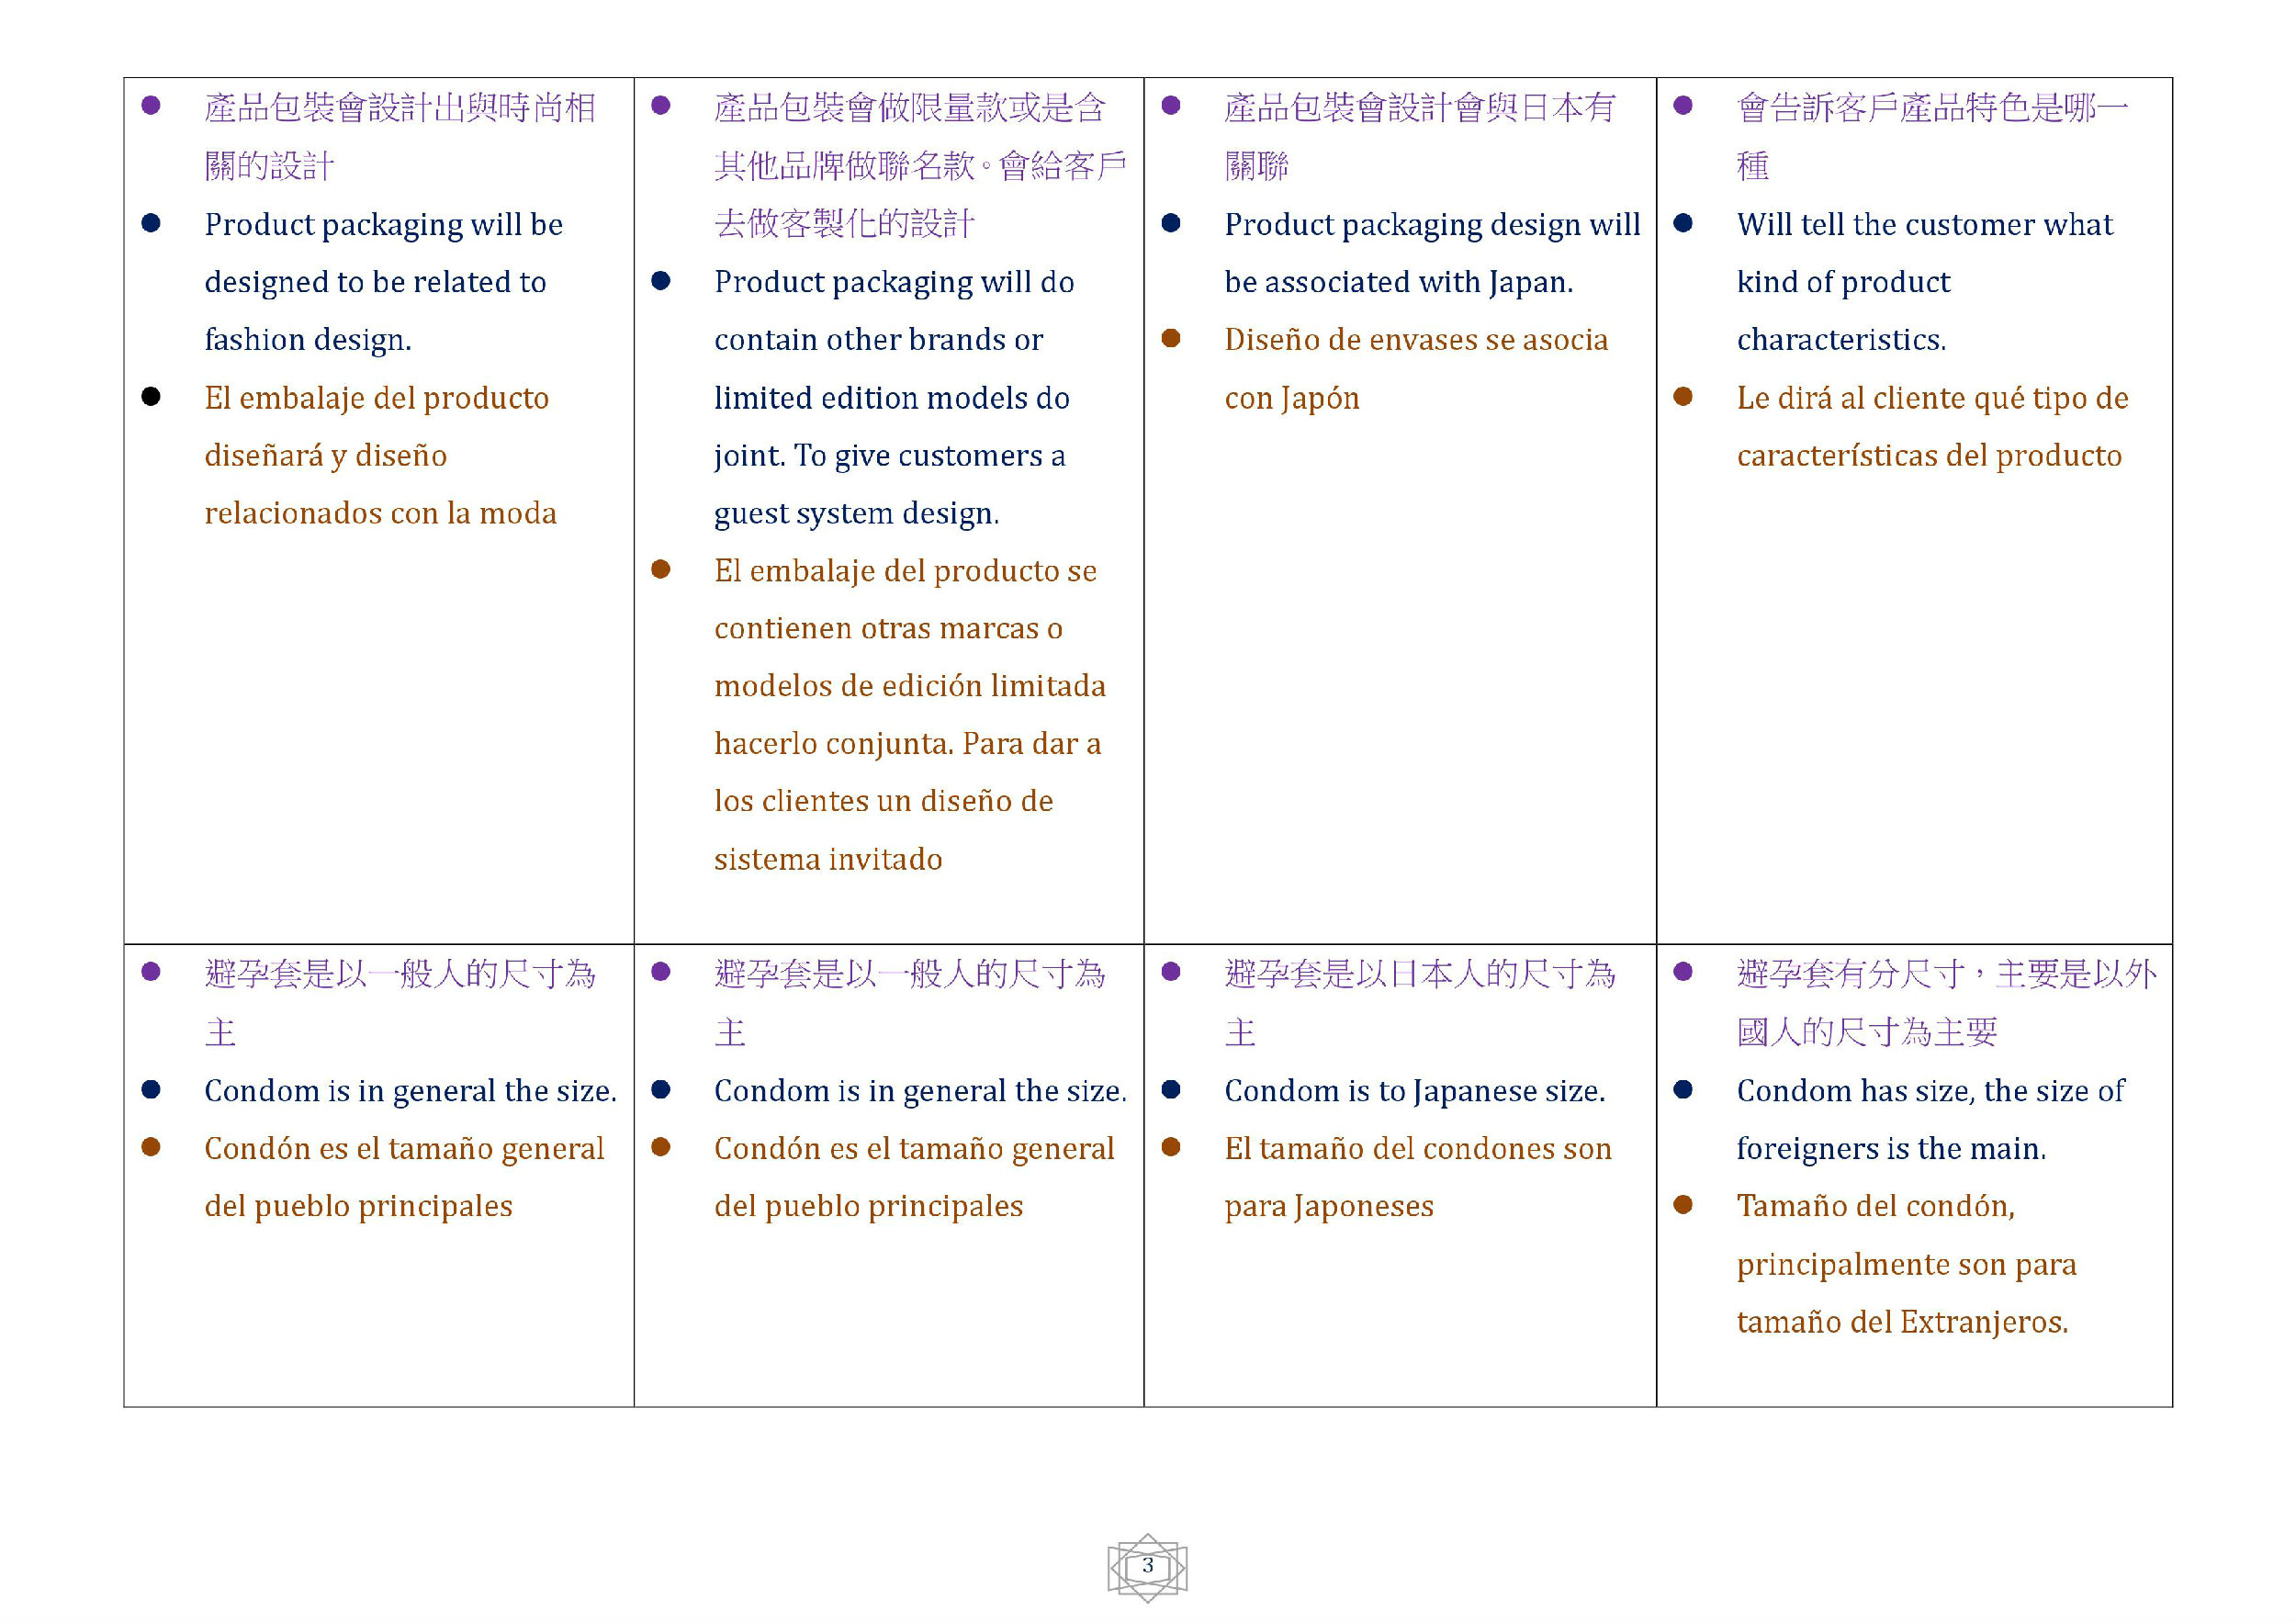This screenshot has height=1622, width=2296.
Task: Click the purple bullet before 產品包裝會設計出與時尚相
Action: (x=151, y=105)
